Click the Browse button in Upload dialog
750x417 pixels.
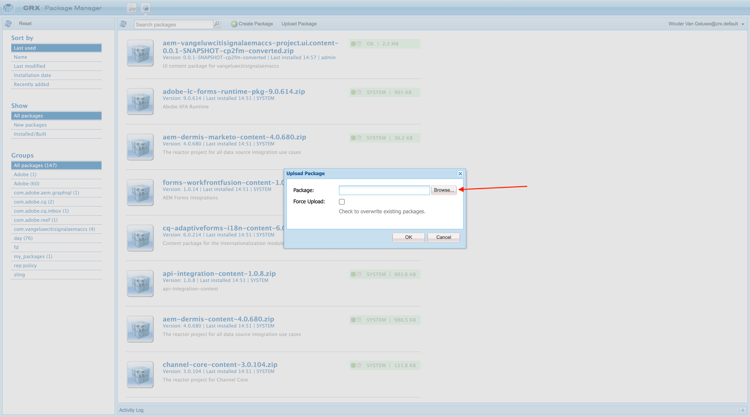(444, 190)
